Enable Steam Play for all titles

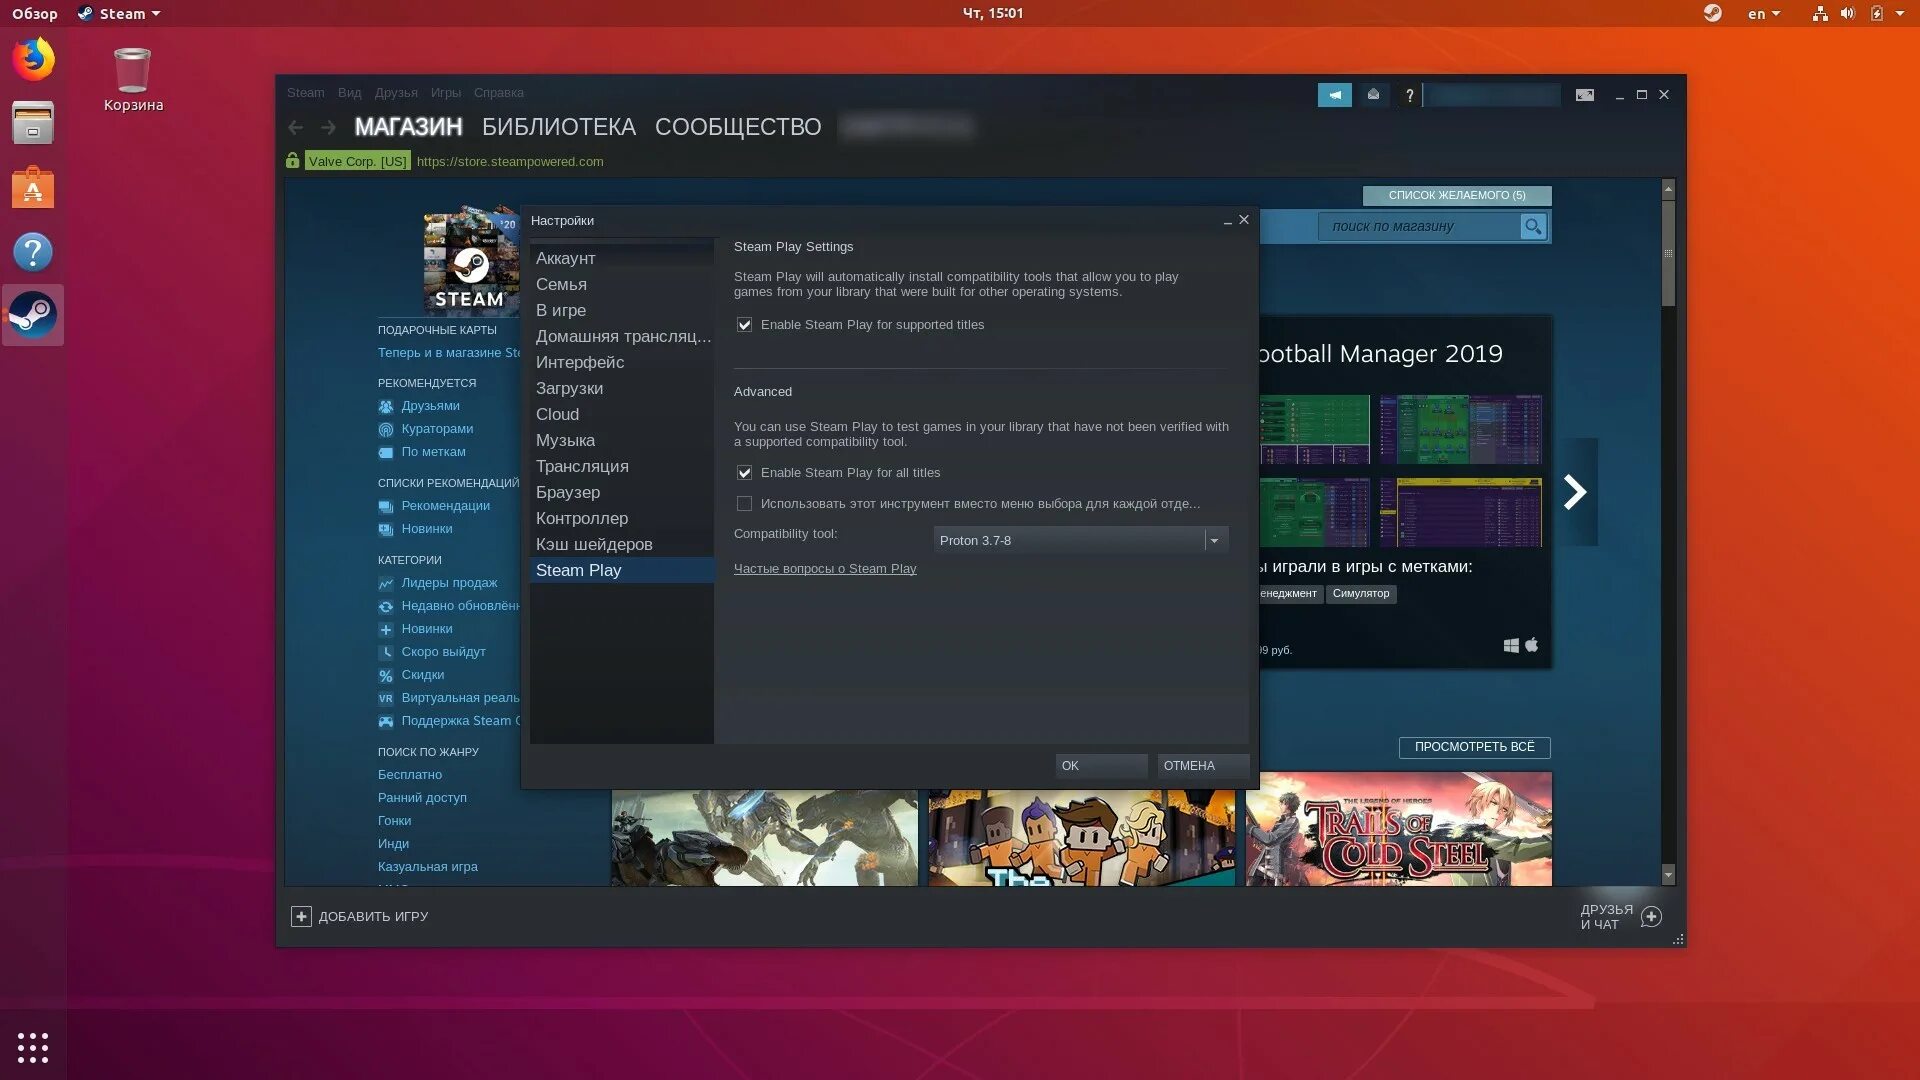744,472
